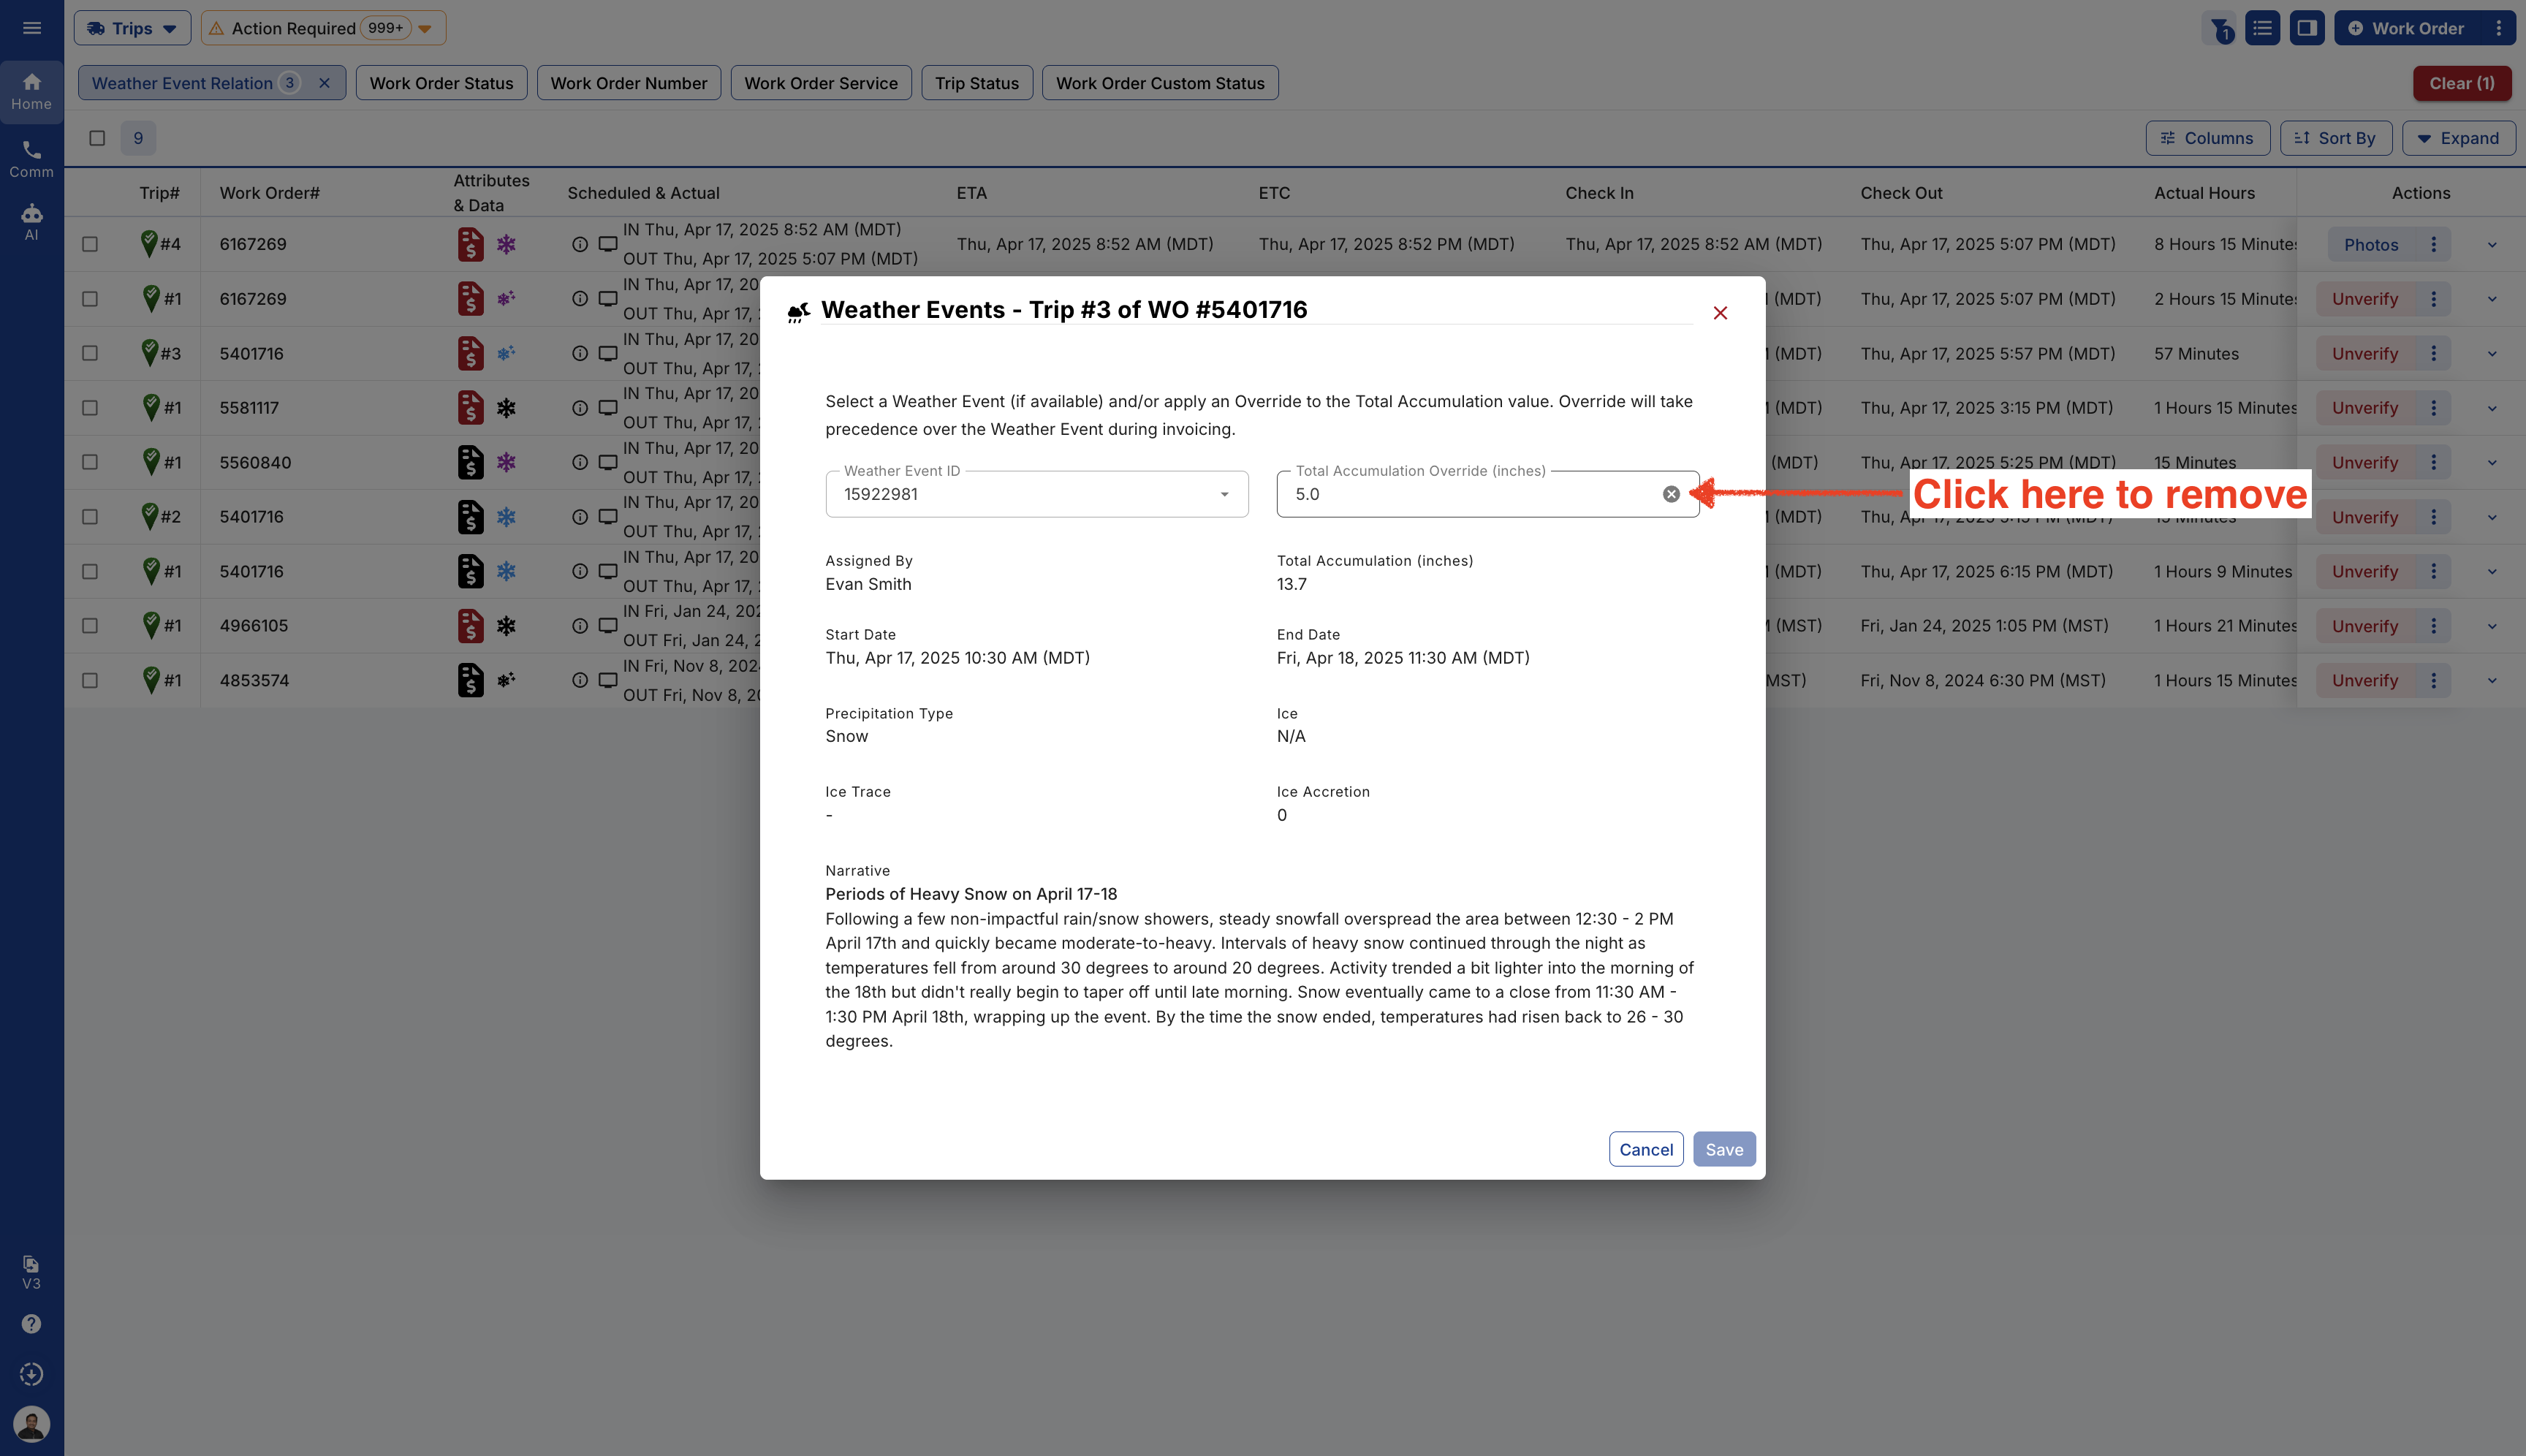The width and height of the screenshot is (2526, 1456).
Task: Go to Home in sidebar
Action: coord(32,92)
